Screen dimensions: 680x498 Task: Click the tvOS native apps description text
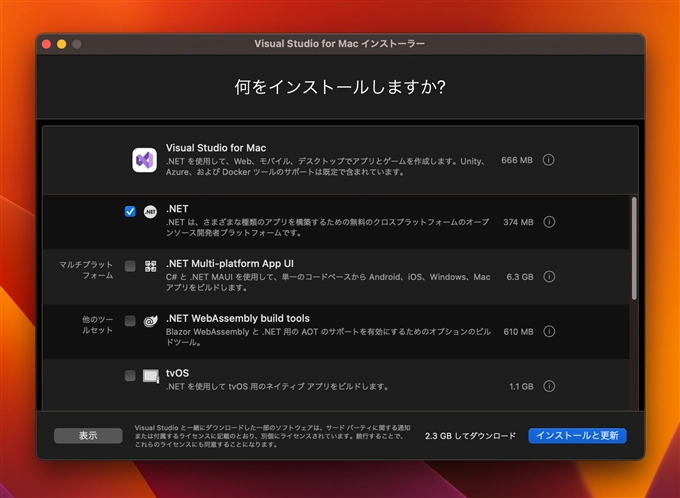tap(277, 386)
